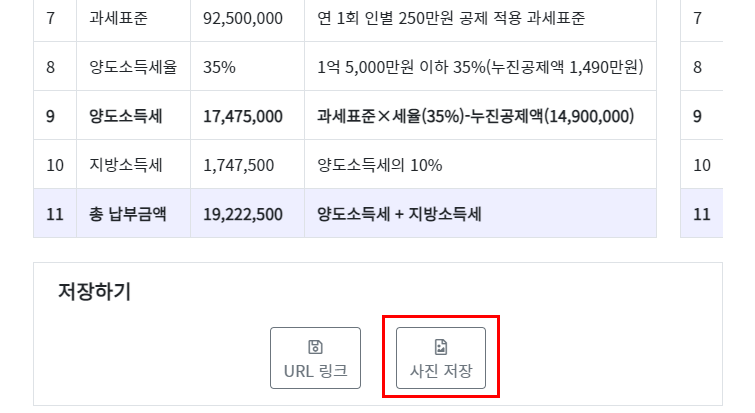
Task: Click the 지방소득세 label cell
Action: coord(133,165)
